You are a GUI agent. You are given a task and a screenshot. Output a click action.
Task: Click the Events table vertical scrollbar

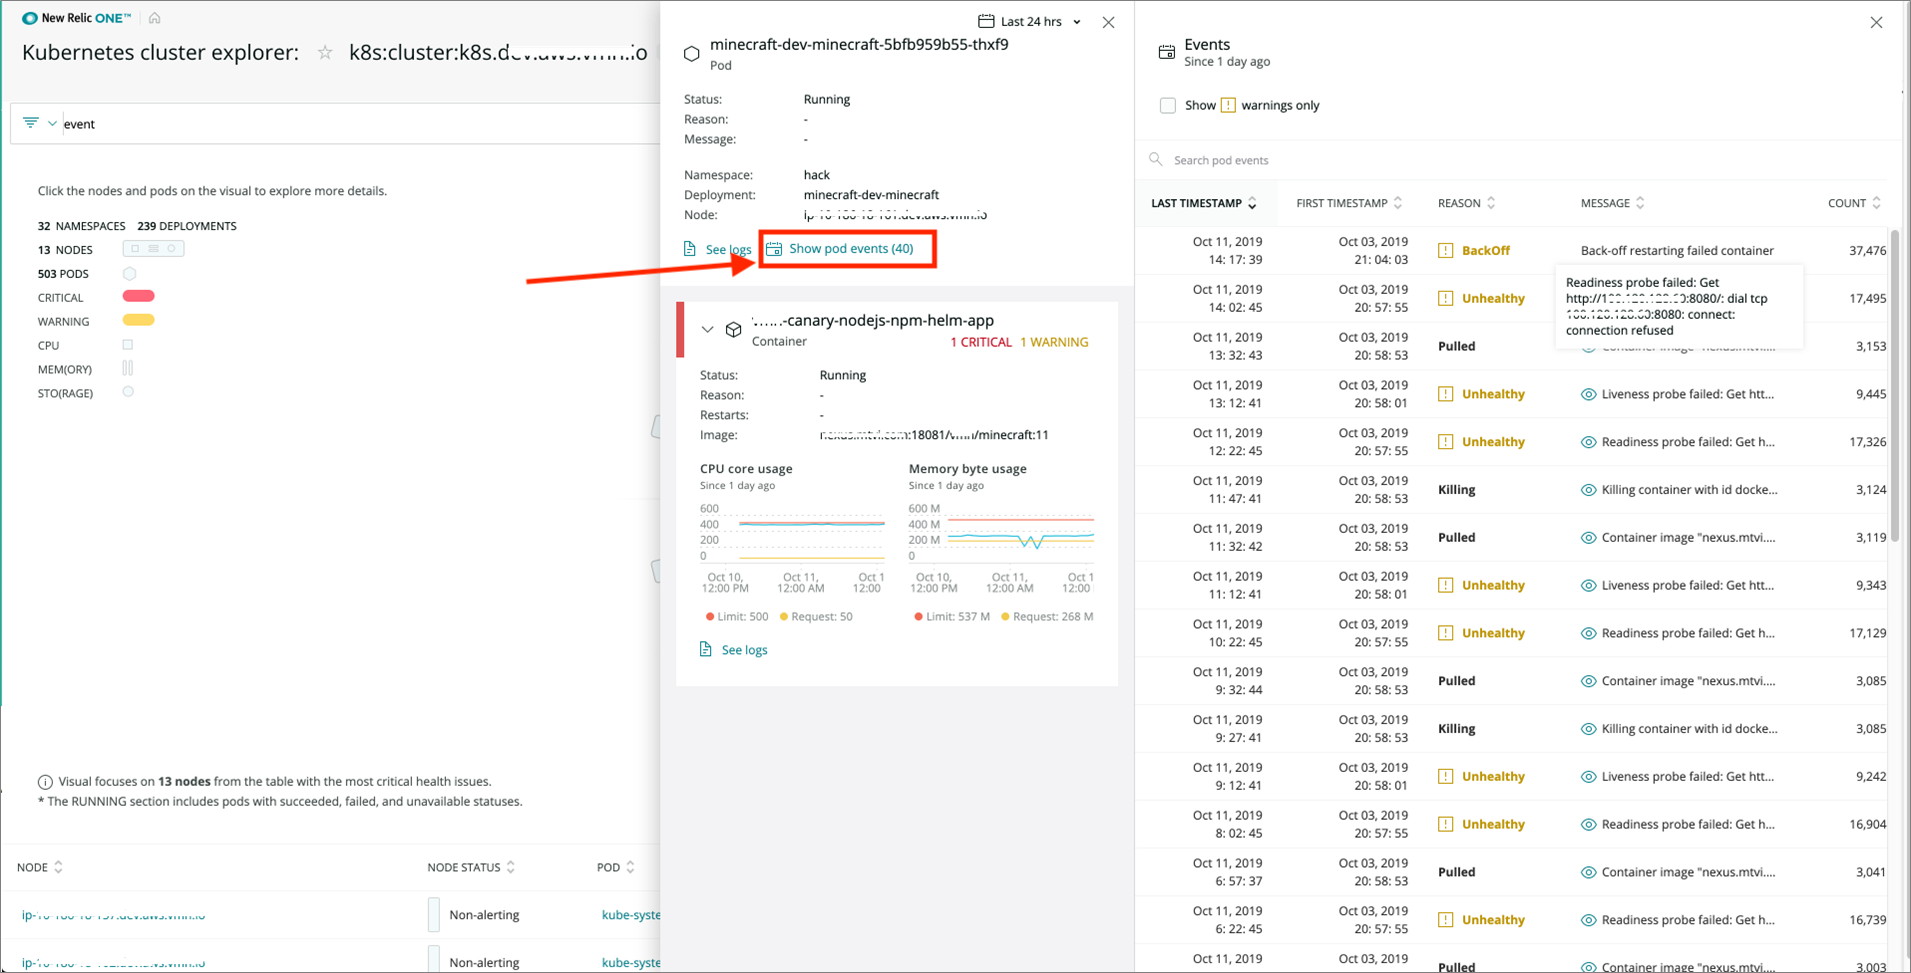click(1894, 386)
